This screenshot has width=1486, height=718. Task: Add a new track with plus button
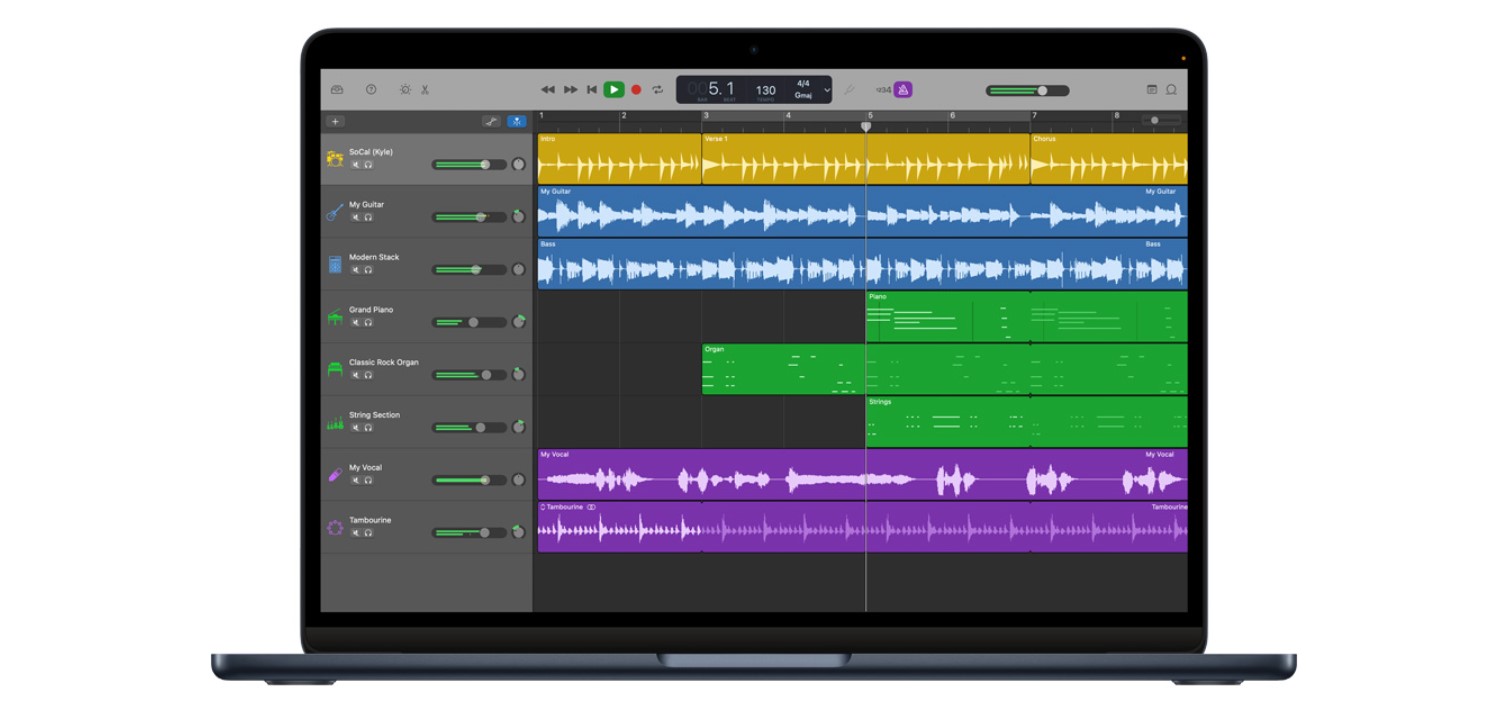336,121
